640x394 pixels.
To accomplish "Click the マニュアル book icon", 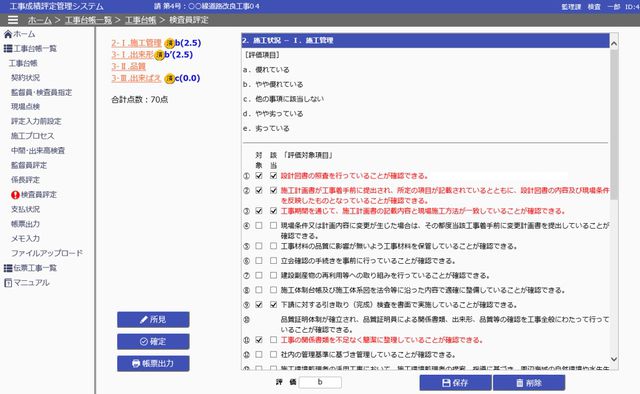I will click(8, 283).
